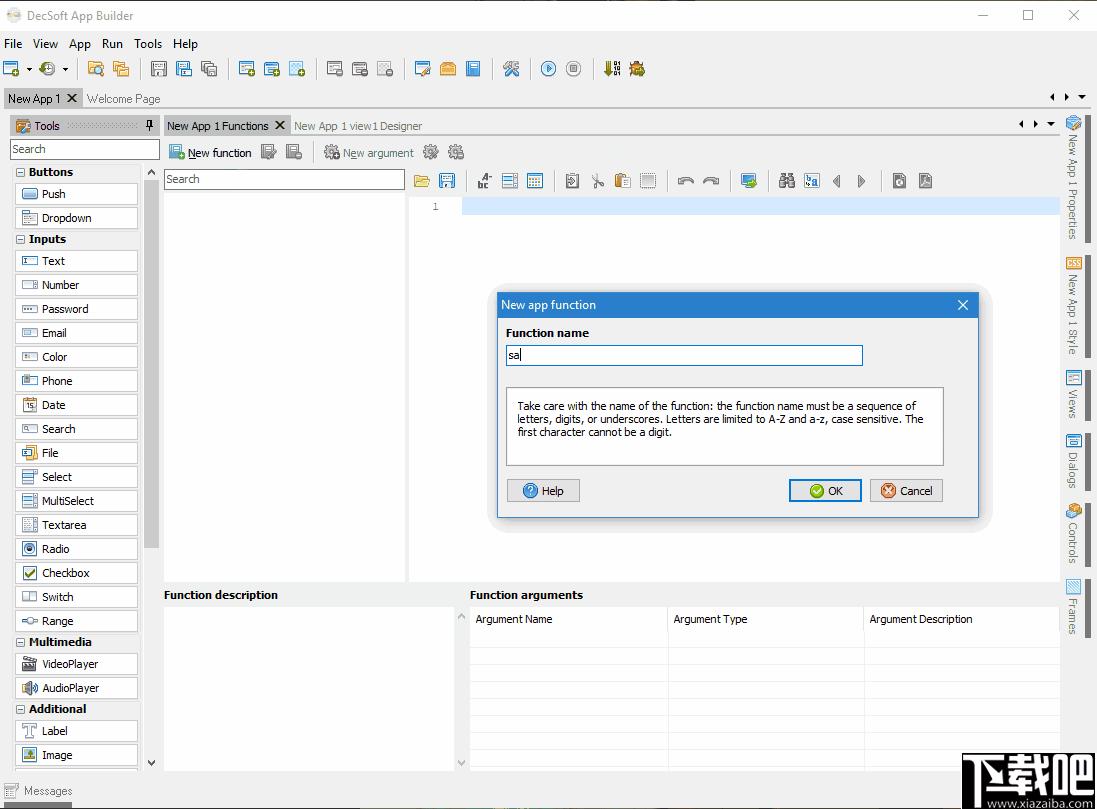The image size is (1097, 809).
Task: Collapse the Buttons group
Action: tap(20, 172)
